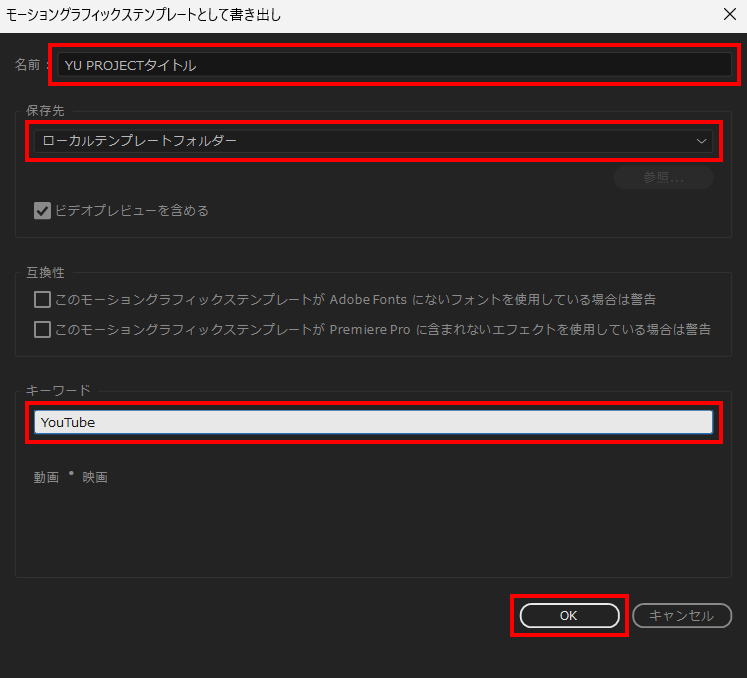This screenshot has width=747, height=678.
Task: Toggle the ビデオプレビューを含める checkbox
Action: [x=42, y=211]
